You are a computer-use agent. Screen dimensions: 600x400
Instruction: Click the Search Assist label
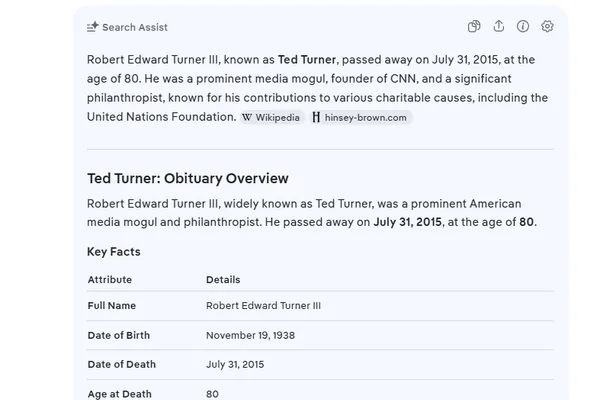coord(135,27)
